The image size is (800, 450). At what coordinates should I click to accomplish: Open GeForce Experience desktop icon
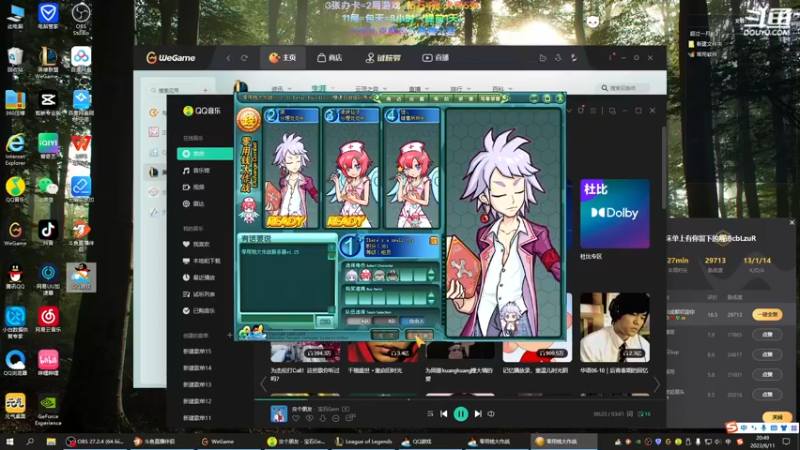(48, 410)
